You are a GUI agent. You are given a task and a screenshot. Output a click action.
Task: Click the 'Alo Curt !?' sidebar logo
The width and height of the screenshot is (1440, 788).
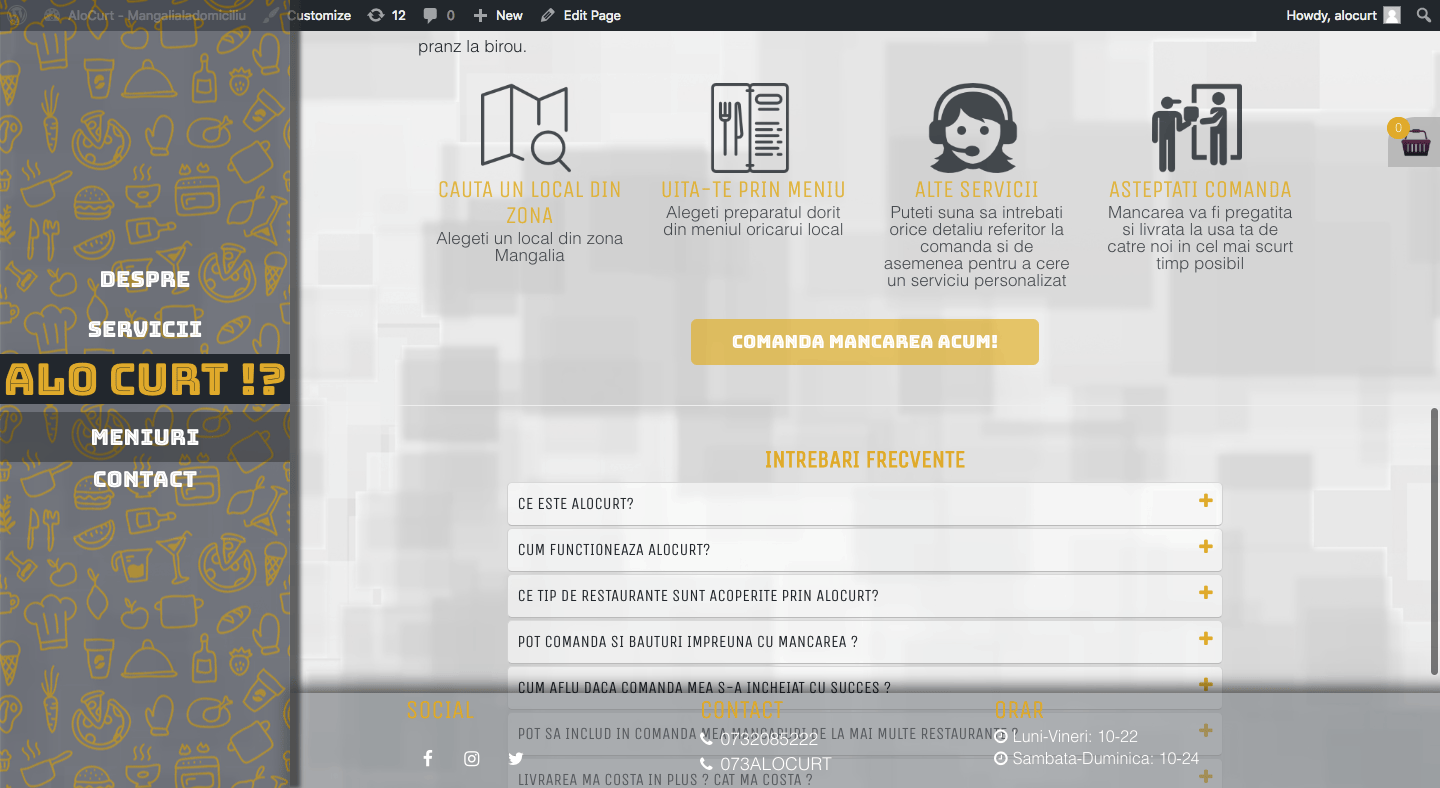pyautogui.click(x=145, y=379)
